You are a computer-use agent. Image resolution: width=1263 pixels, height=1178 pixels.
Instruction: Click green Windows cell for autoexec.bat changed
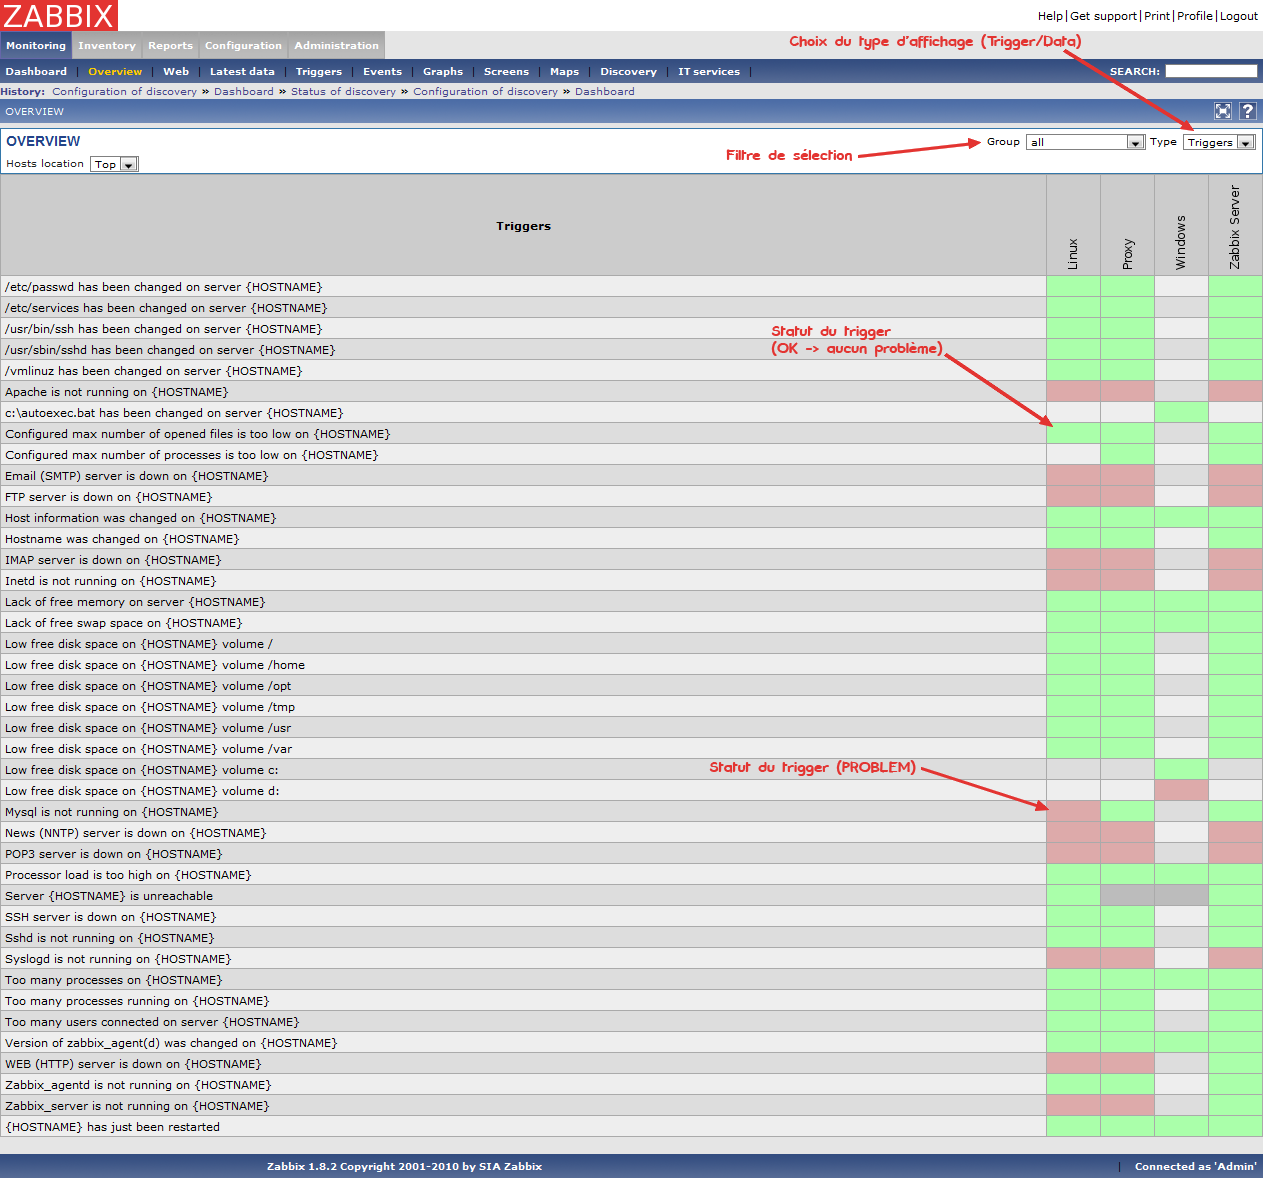pos(1181,413)
